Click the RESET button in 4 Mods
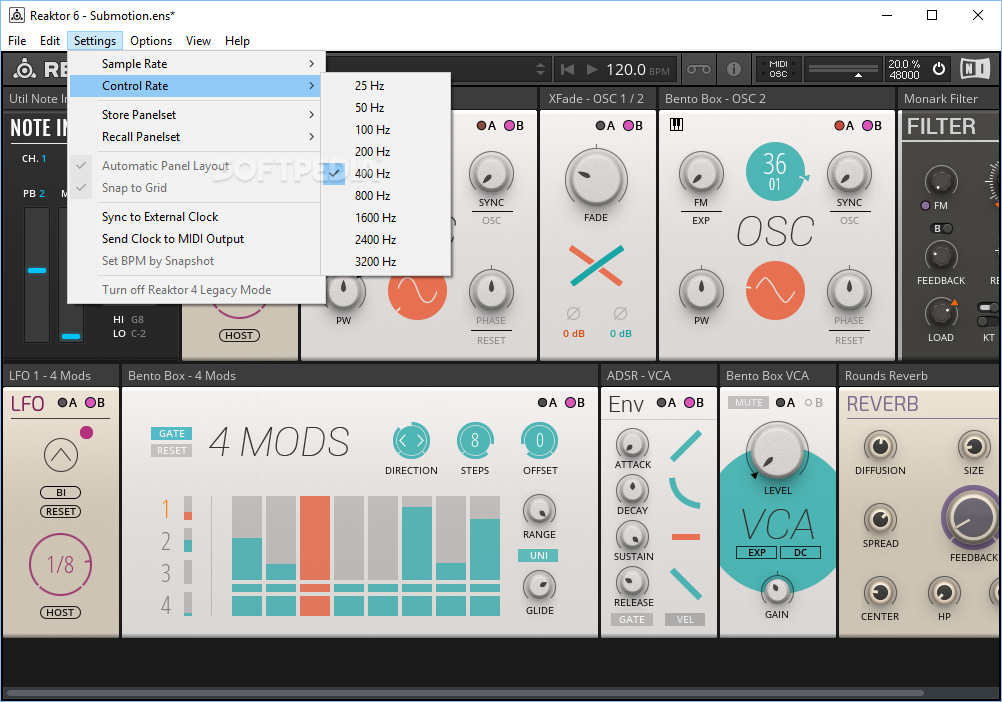 click(171, 450)
